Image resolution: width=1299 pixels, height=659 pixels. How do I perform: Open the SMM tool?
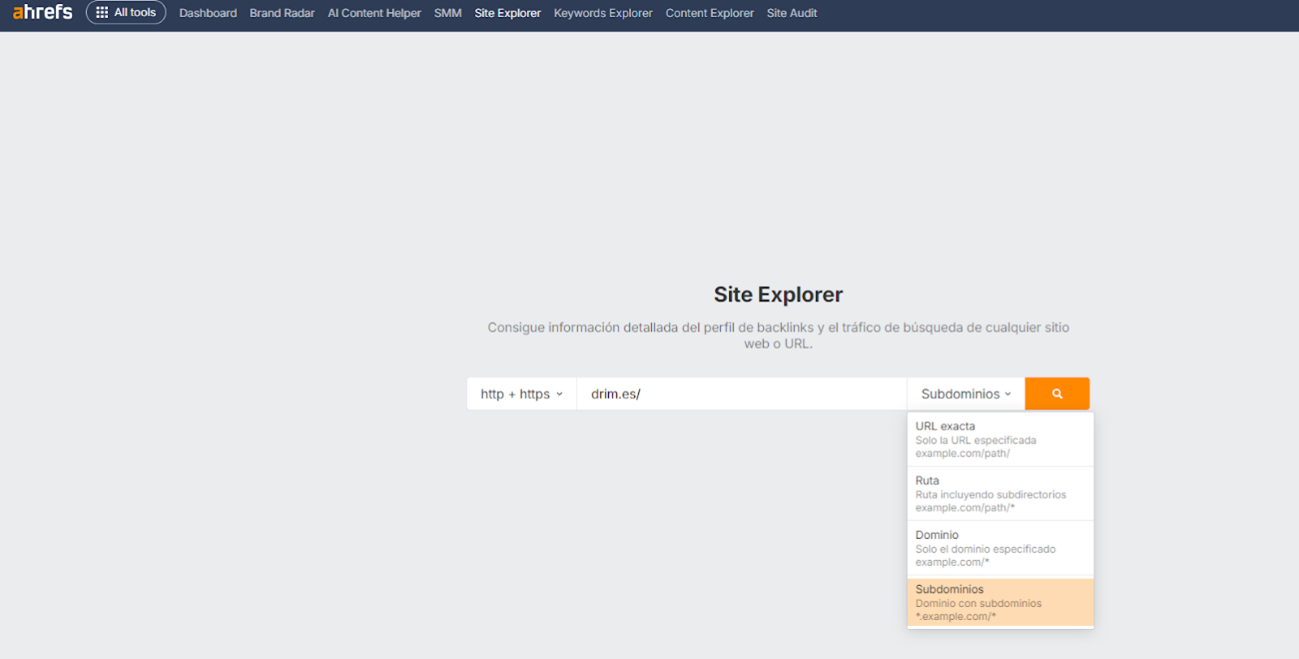447,13
